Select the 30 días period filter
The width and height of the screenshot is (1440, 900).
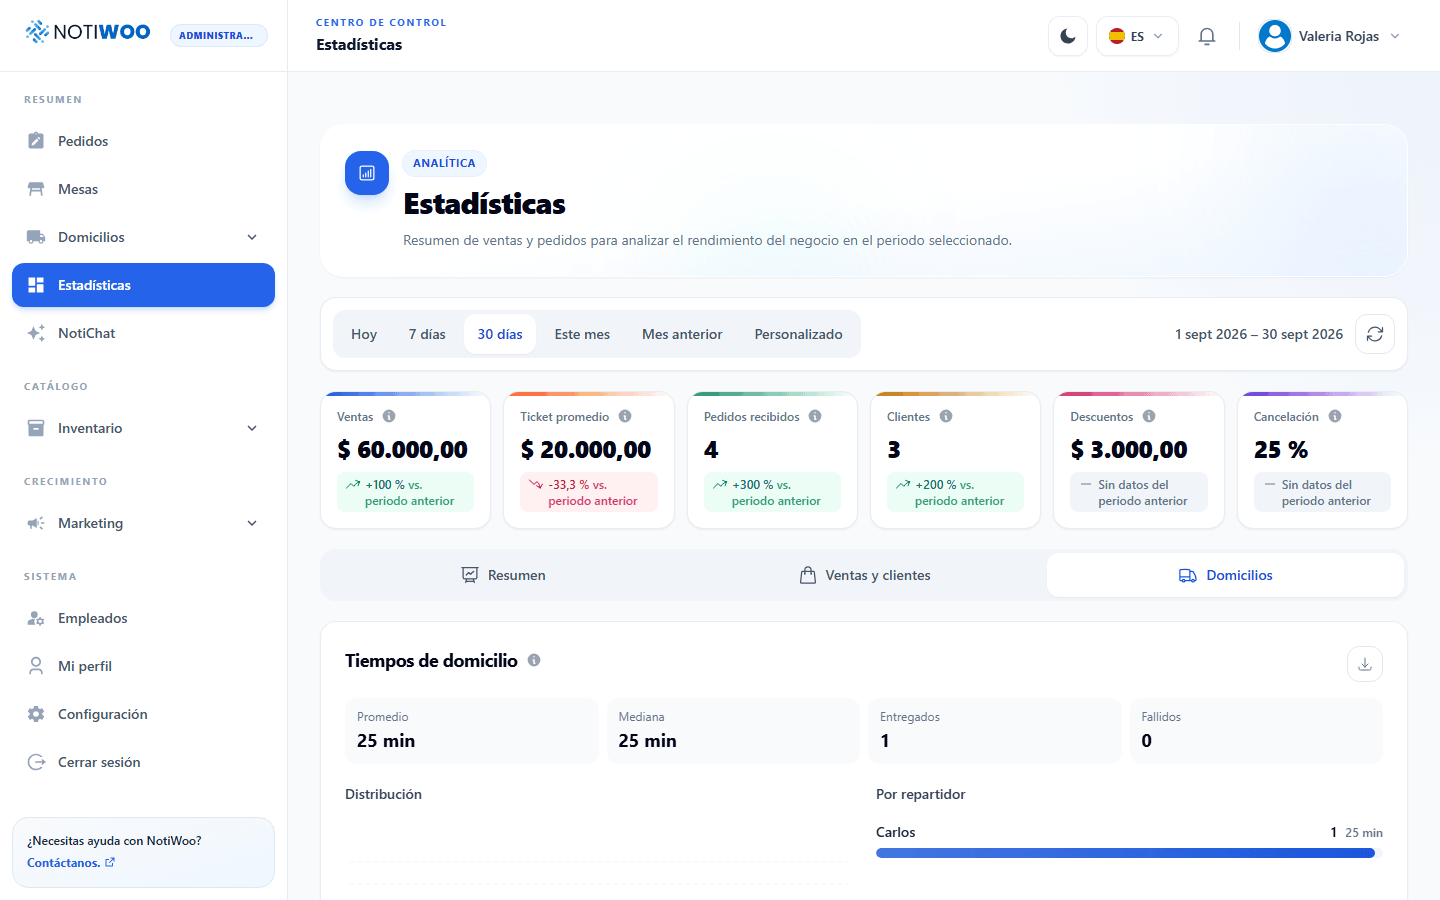[500, 334]
